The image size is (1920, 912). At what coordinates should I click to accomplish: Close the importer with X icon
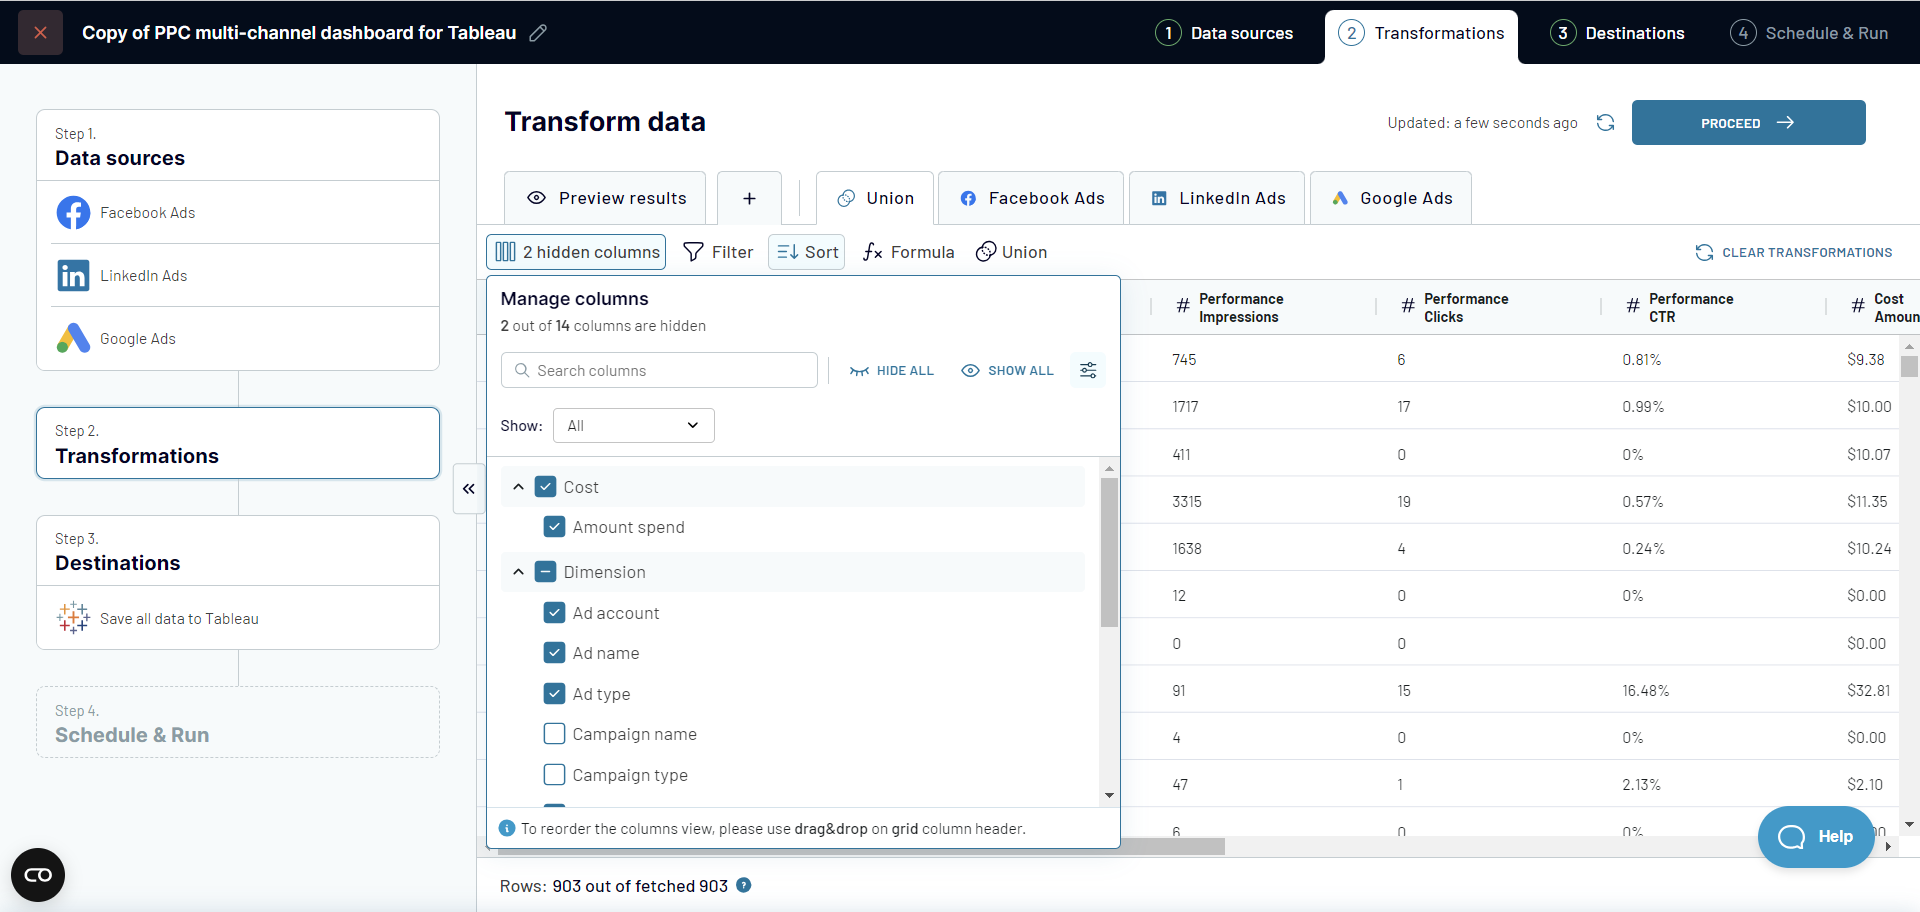(x=40, y=33)
